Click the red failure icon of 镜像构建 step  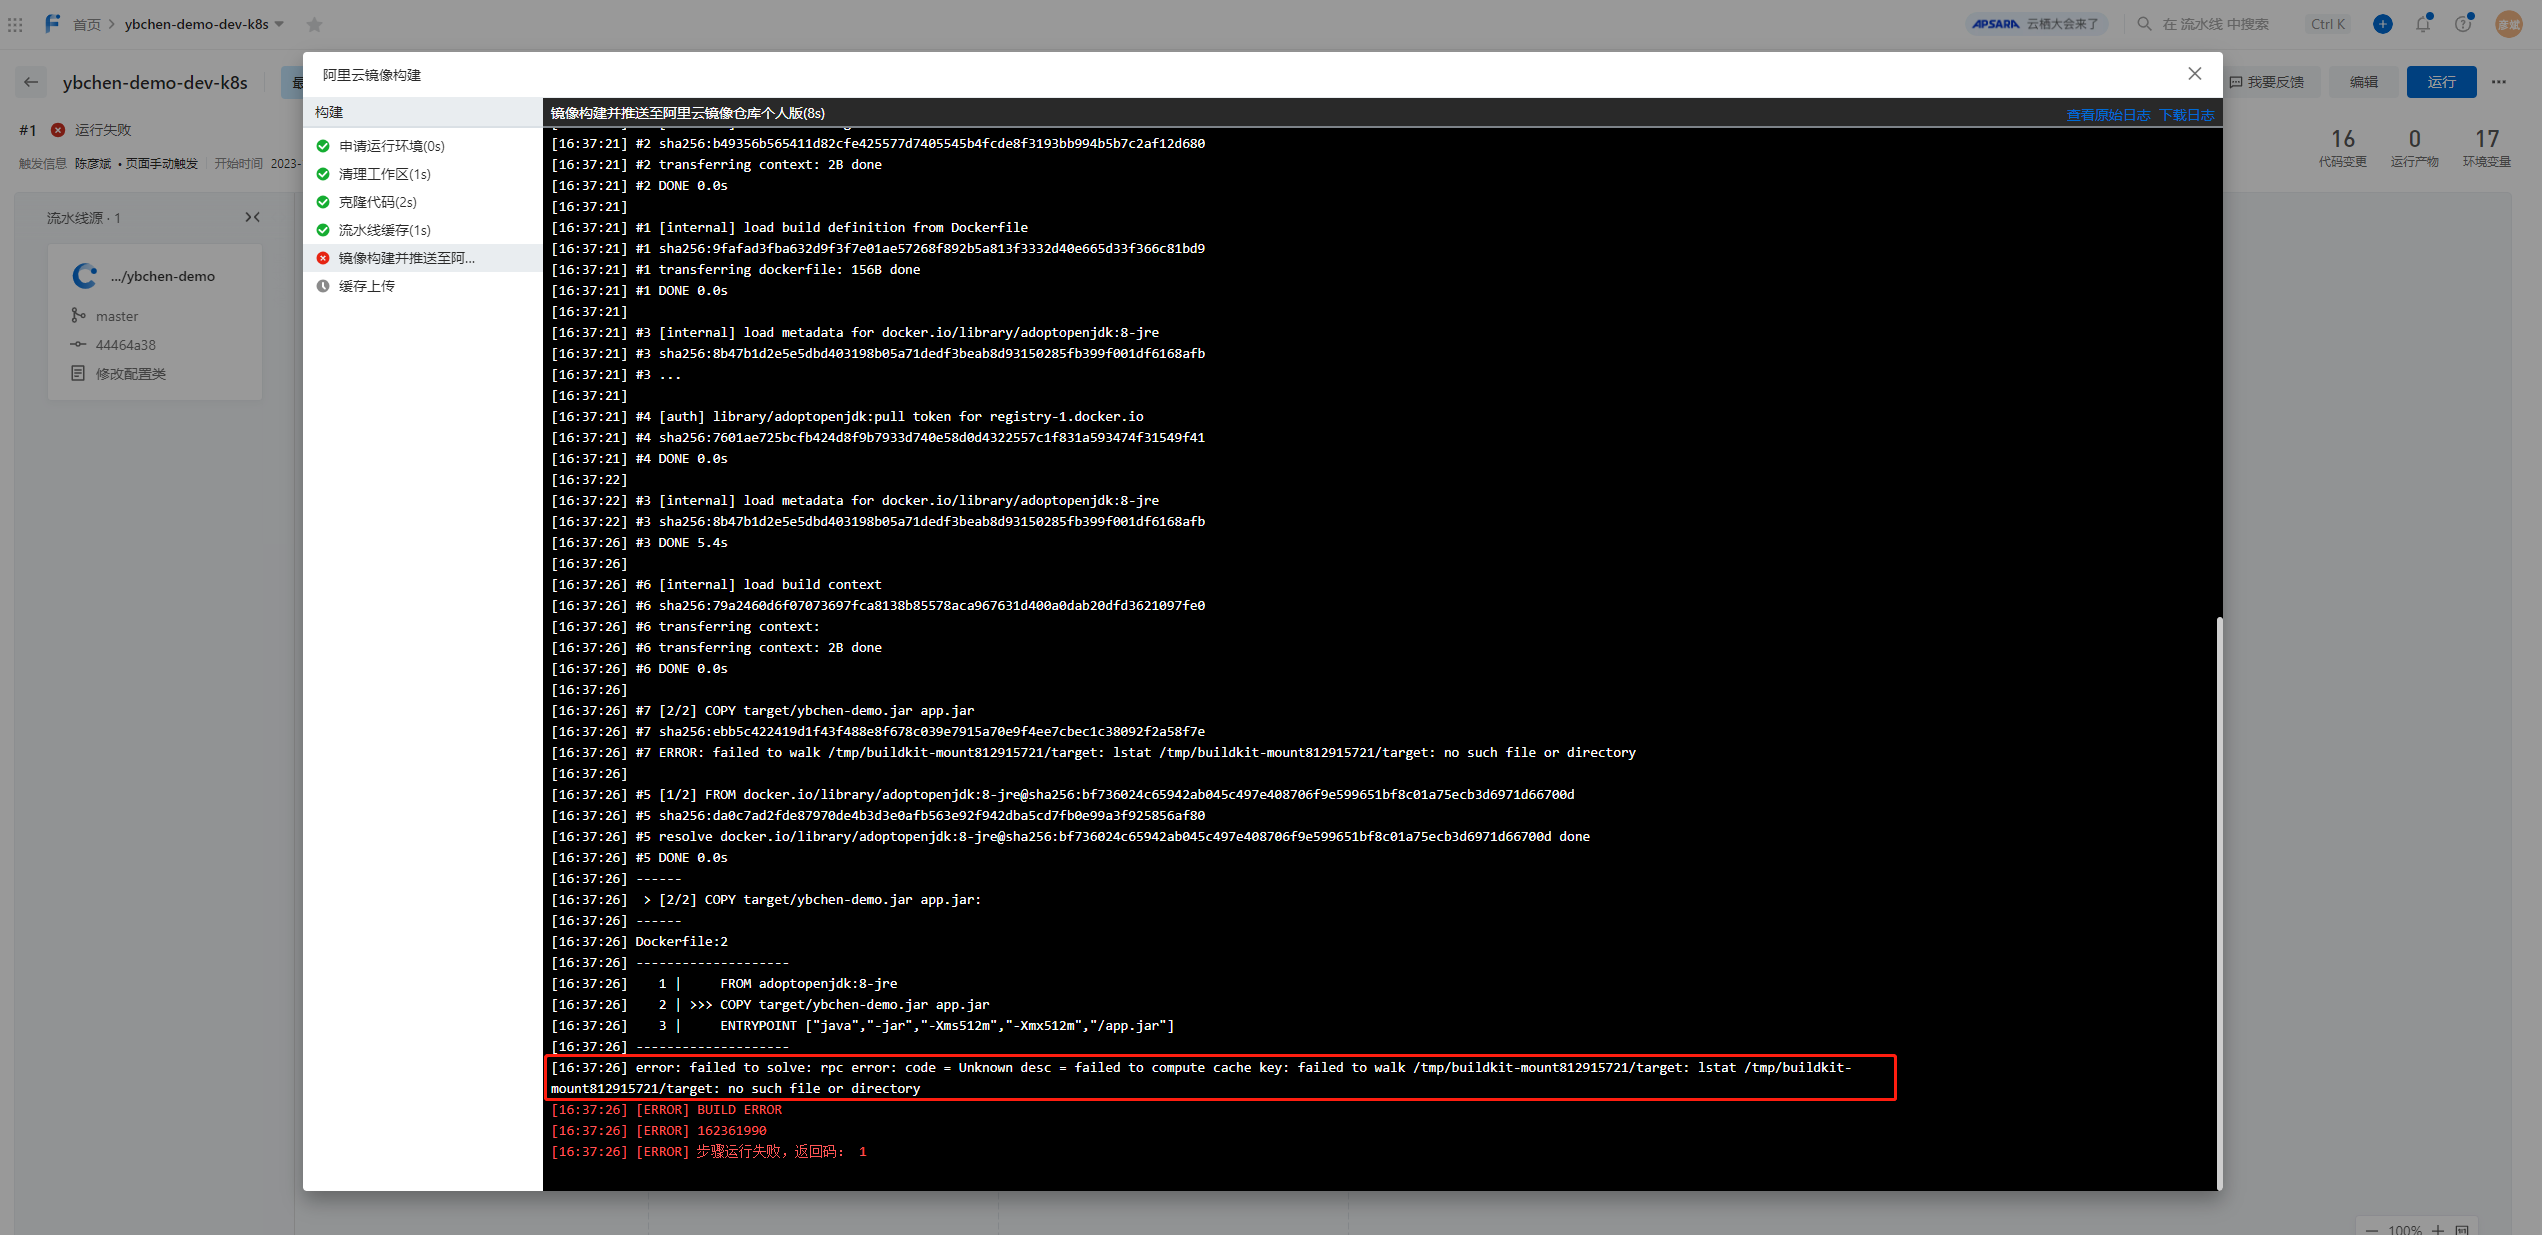point(323,258)
